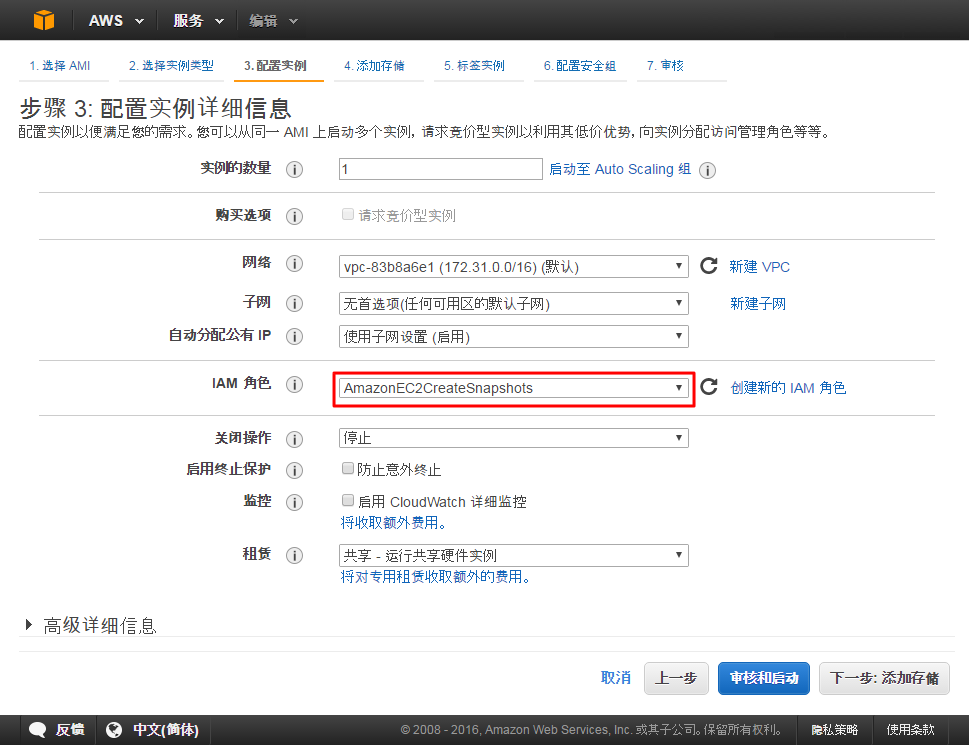This screenshot has height=745, width=969.
Task: Click 反馈 in the footer
Action: (70, 730)
